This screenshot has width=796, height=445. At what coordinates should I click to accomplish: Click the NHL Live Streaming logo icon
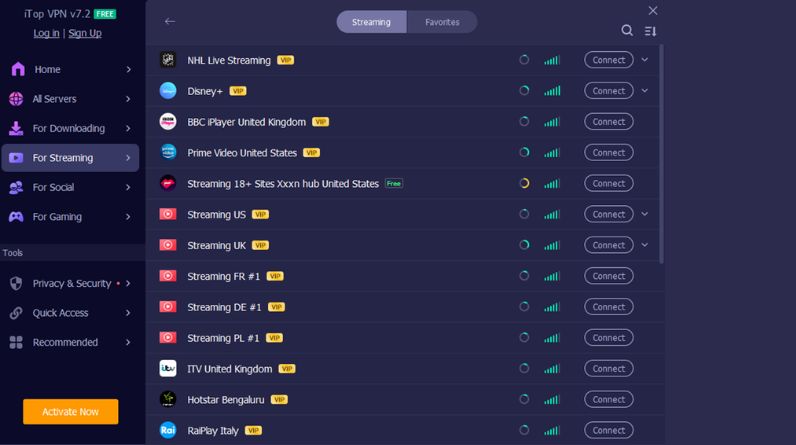coord(168,60)
